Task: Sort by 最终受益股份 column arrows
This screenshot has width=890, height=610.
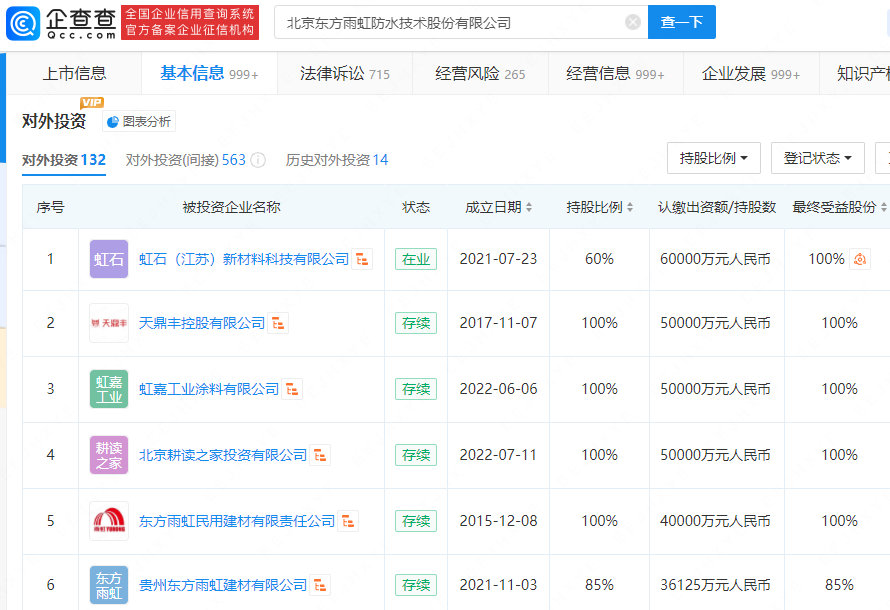Action: (x=884, y=207)
